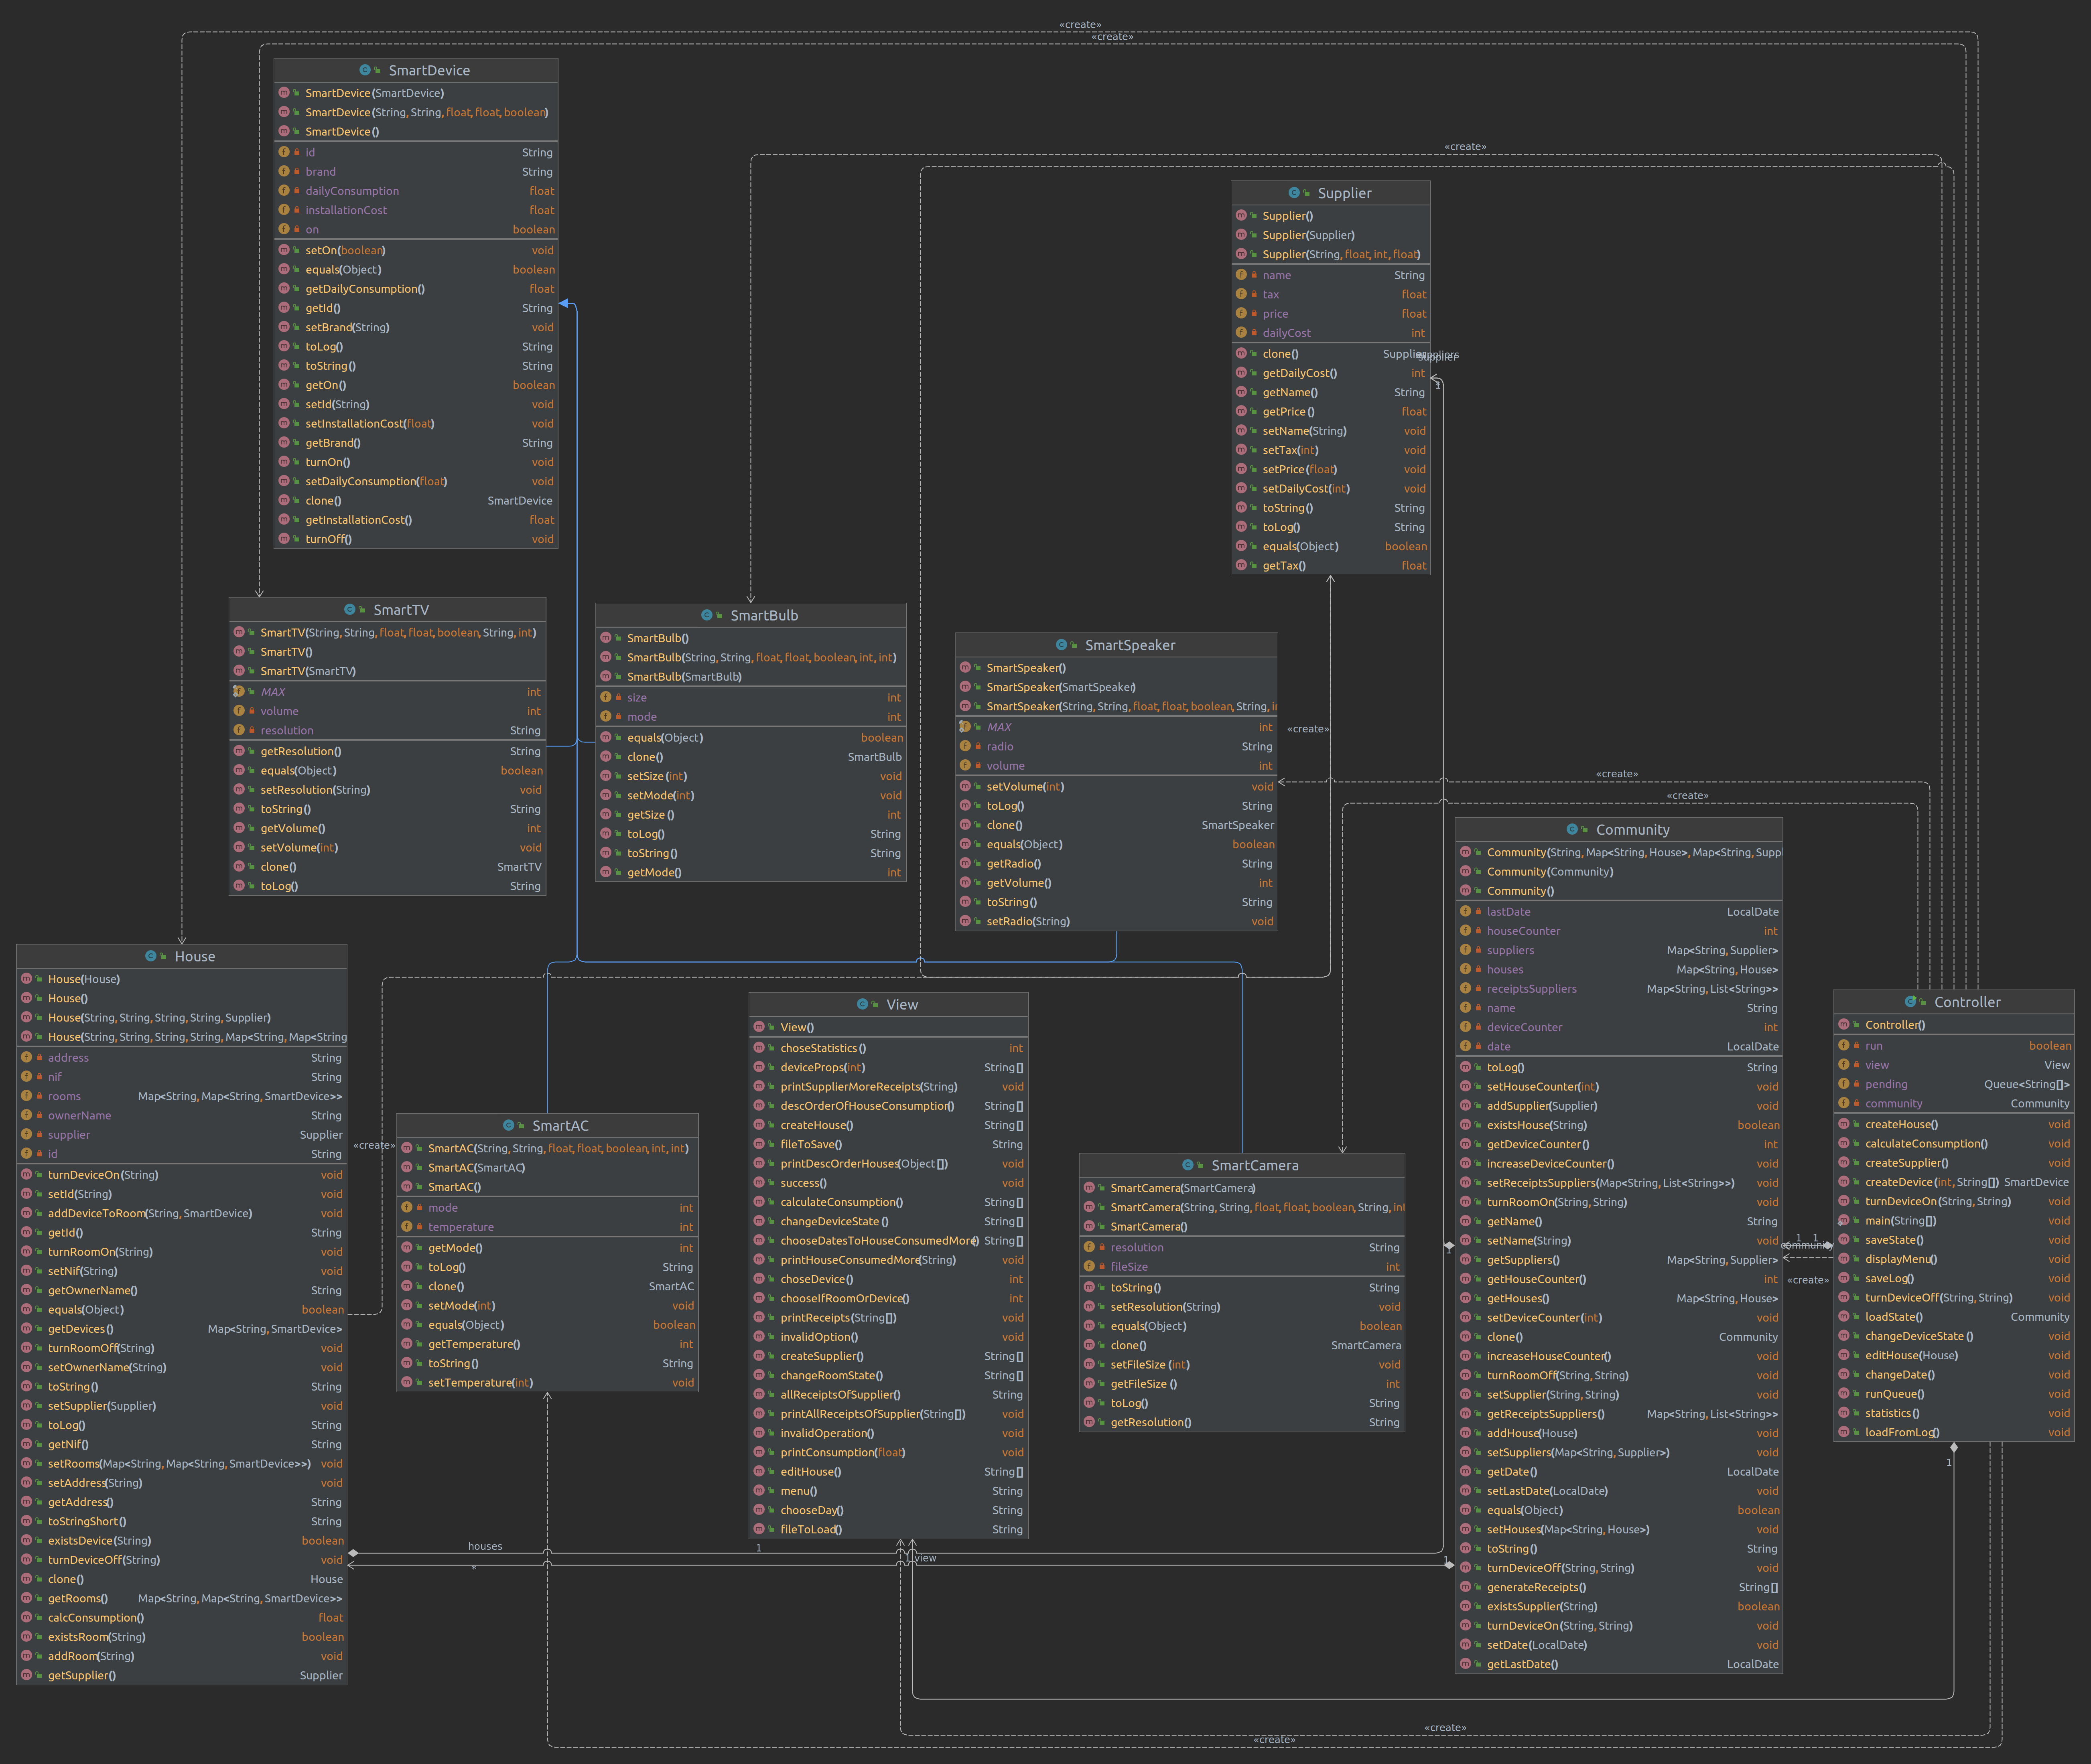Screen dimensions: 2091x1764
Task: Click the field icon next to ownerName in House
Action: [27, 1115]
